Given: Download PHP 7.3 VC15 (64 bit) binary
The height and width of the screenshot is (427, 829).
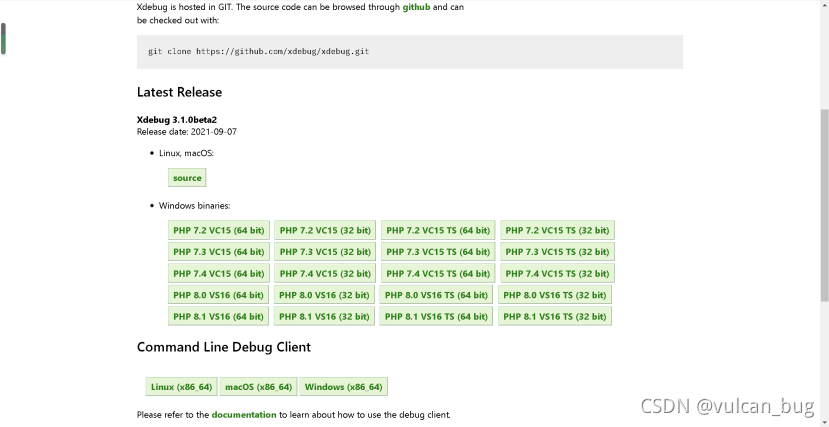Looking at the screenshot, I should 219,252.
